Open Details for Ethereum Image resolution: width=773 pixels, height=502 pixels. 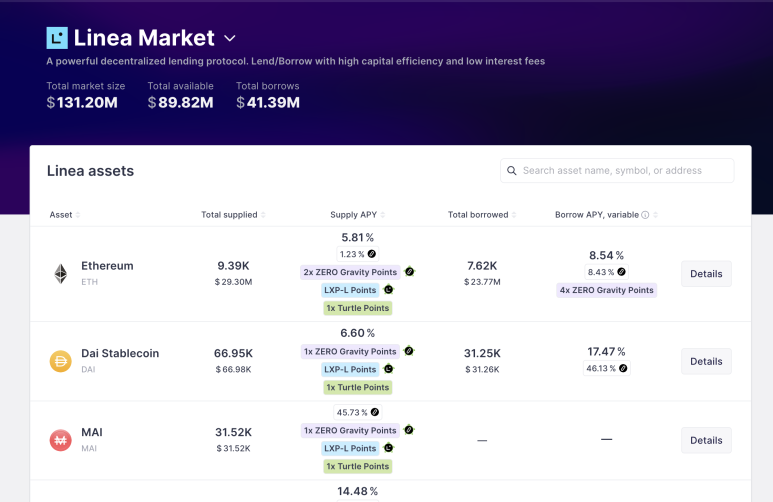[x=706, y=274]
